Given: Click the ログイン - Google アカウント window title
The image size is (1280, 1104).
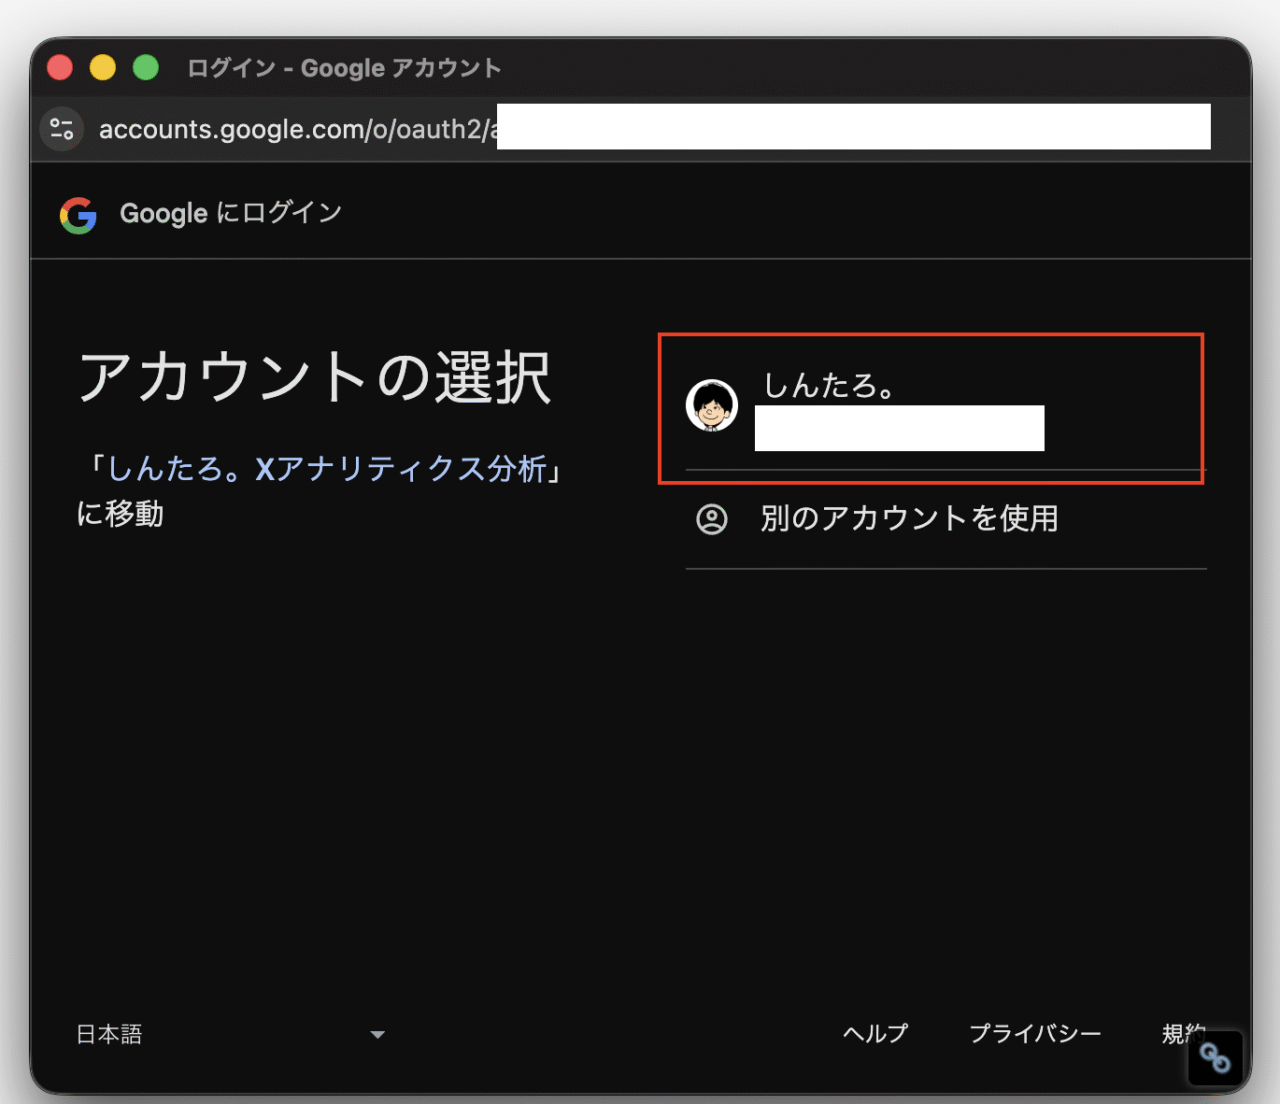Looking at the screenshot, I should [x=344, y=68].
